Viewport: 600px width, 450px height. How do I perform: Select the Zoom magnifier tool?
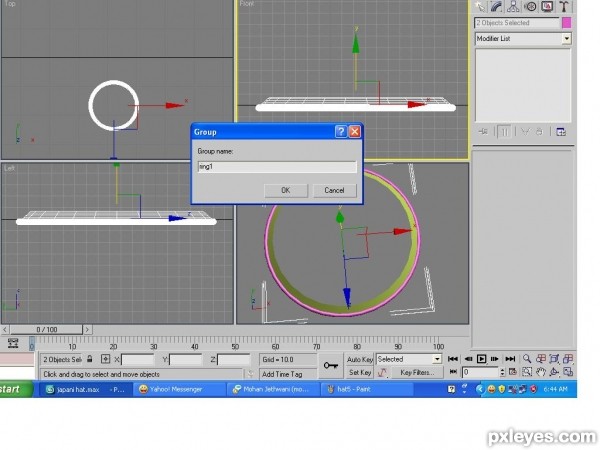(527, 359)
